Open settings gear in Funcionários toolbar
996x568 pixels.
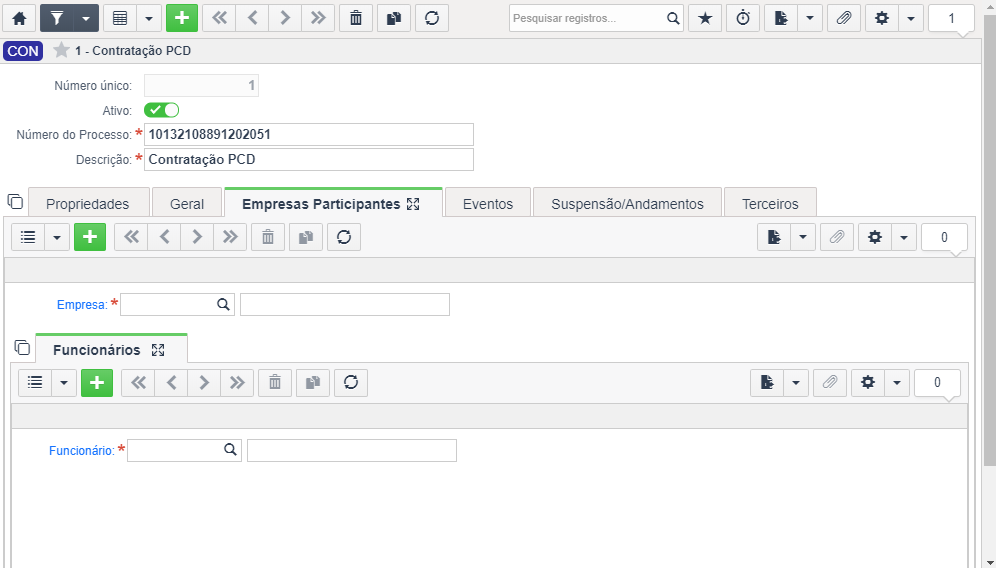tap(868, 382)
